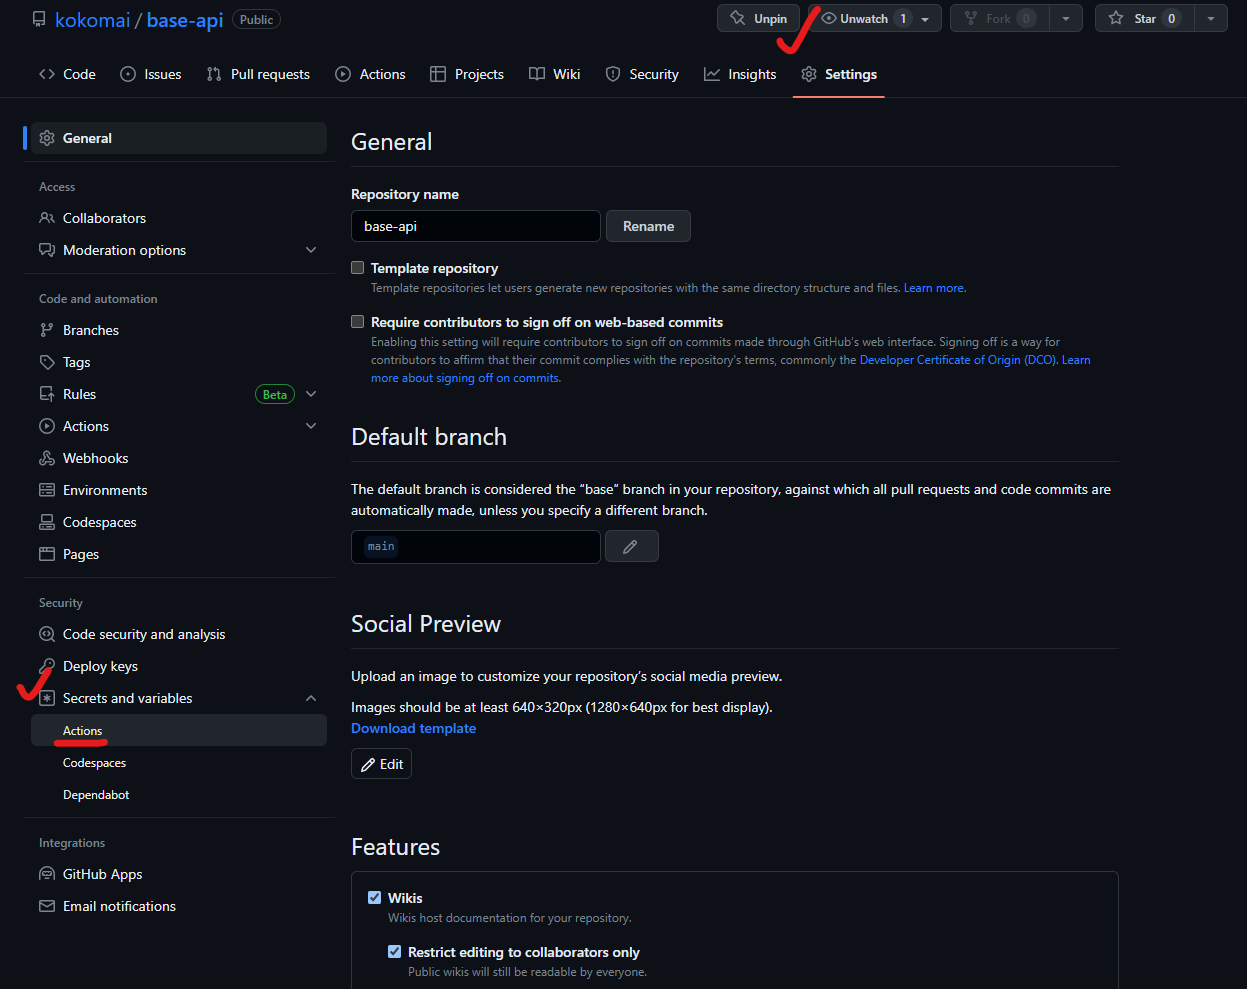Image resolution: width=1247 pixels, height=989 pixels.
Task: Click the key icon beside Deploy keys
Action: [x=47, y=666]
